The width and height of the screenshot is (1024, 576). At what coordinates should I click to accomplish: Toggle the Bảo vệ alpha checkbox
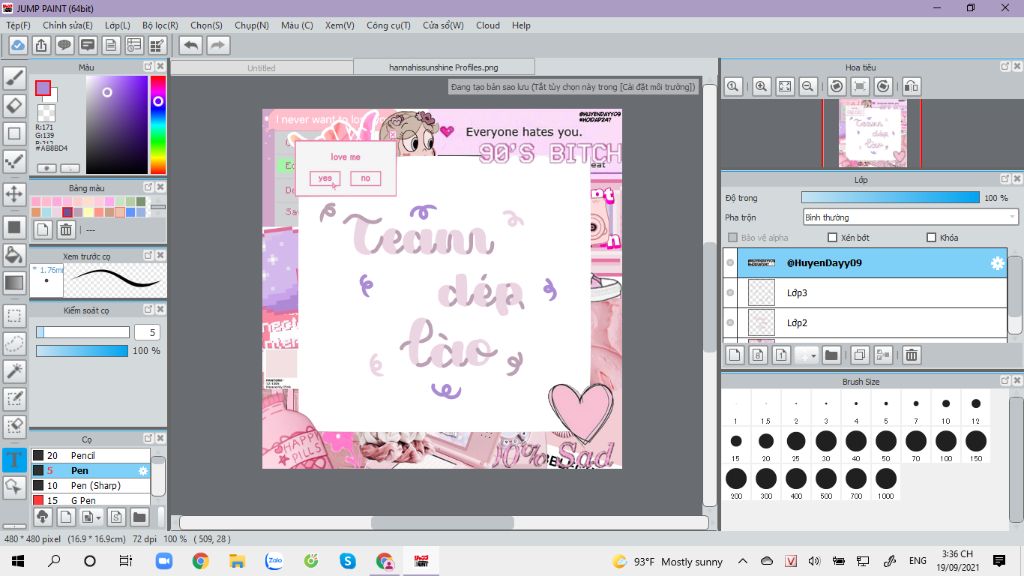733,238
